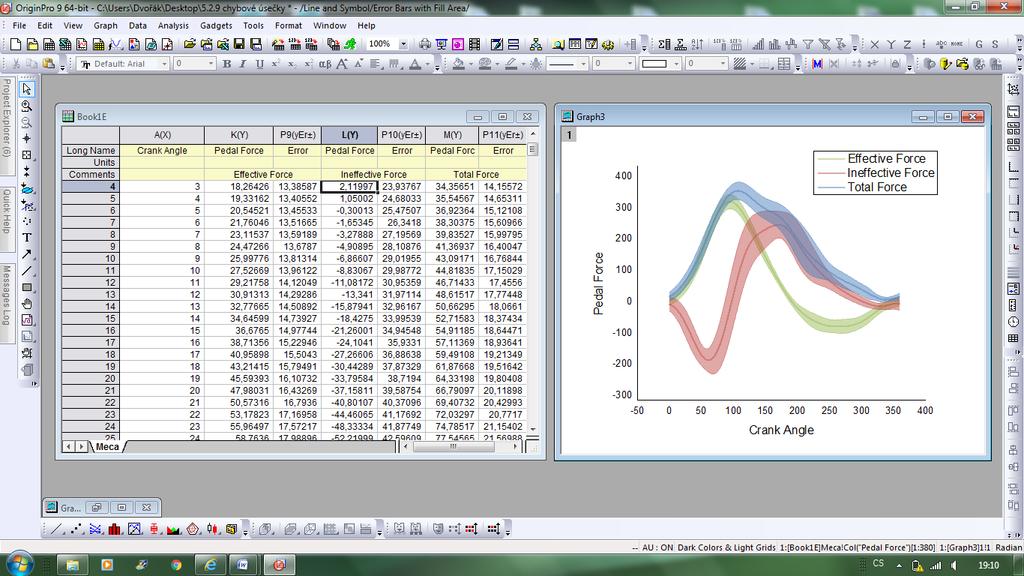Open the Graph menu

click(105, 25)
